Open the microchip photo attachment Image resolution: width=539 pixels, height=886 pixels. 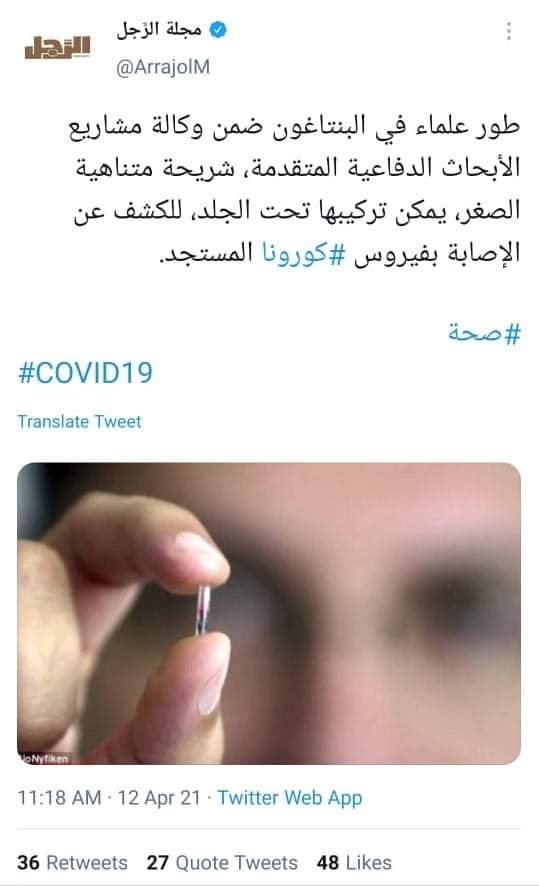point(269,613)
